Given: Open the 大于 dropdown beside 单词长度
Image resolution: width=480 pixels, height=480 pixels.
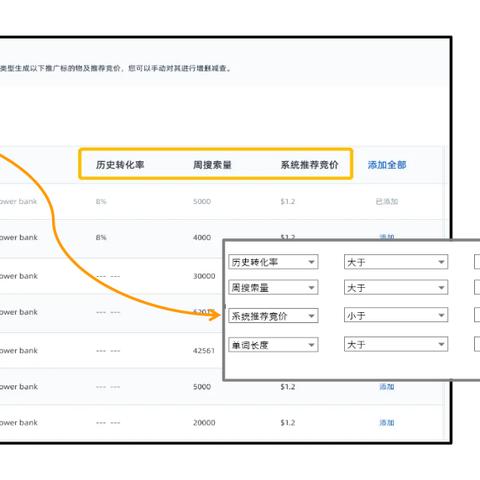Looking at the screenshot, I should tap(396, 344).
